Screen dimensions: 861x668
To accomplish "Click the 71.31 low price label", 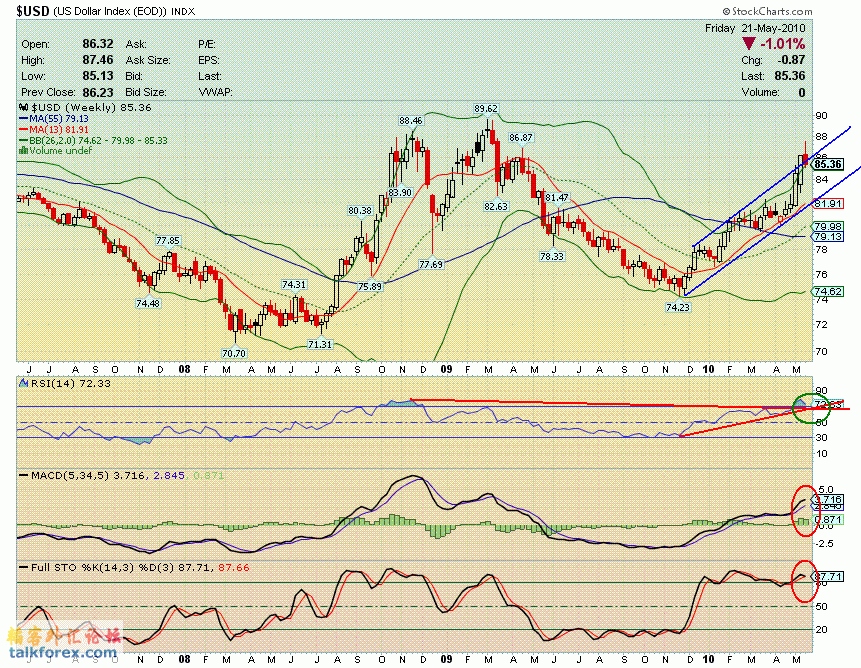I will tap(320, 344).
